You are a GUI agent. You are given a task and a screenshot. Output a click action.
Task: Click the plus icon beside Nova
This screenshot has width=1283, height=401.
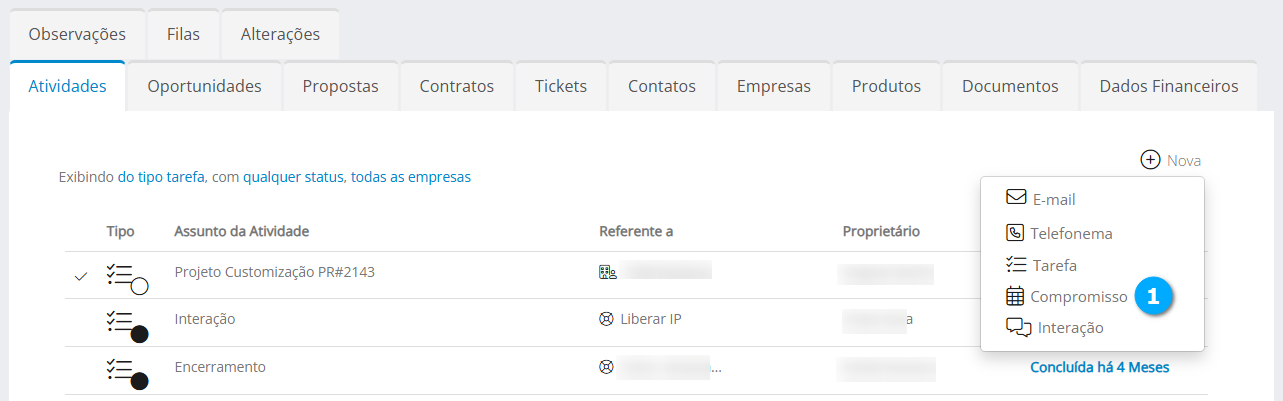click(1150, 160)
